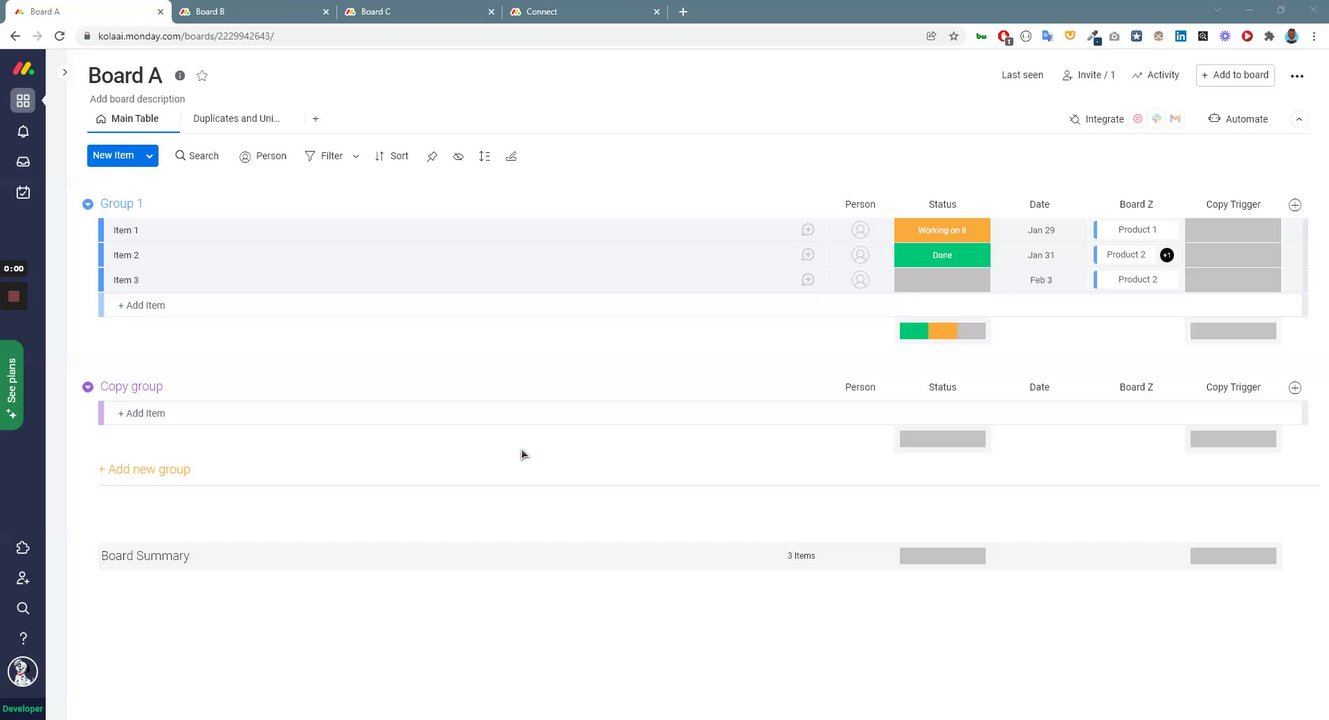Open the inbox icon in sidebar
Image resolution: width=1329 pixels, height=720 pixels.
(x=23, y=161)
